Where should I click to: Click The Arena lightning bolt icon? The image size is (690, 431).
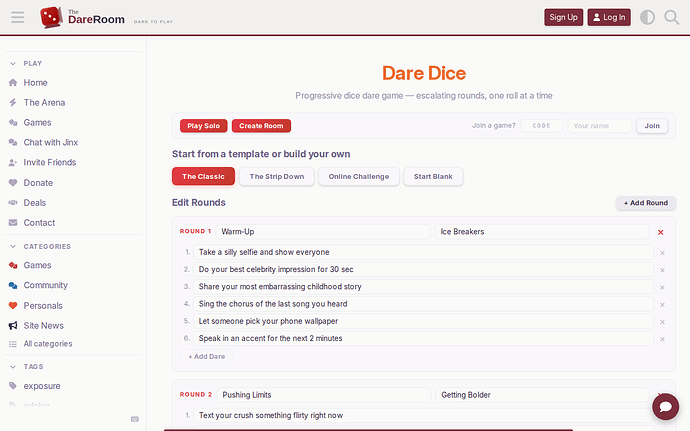13,103
